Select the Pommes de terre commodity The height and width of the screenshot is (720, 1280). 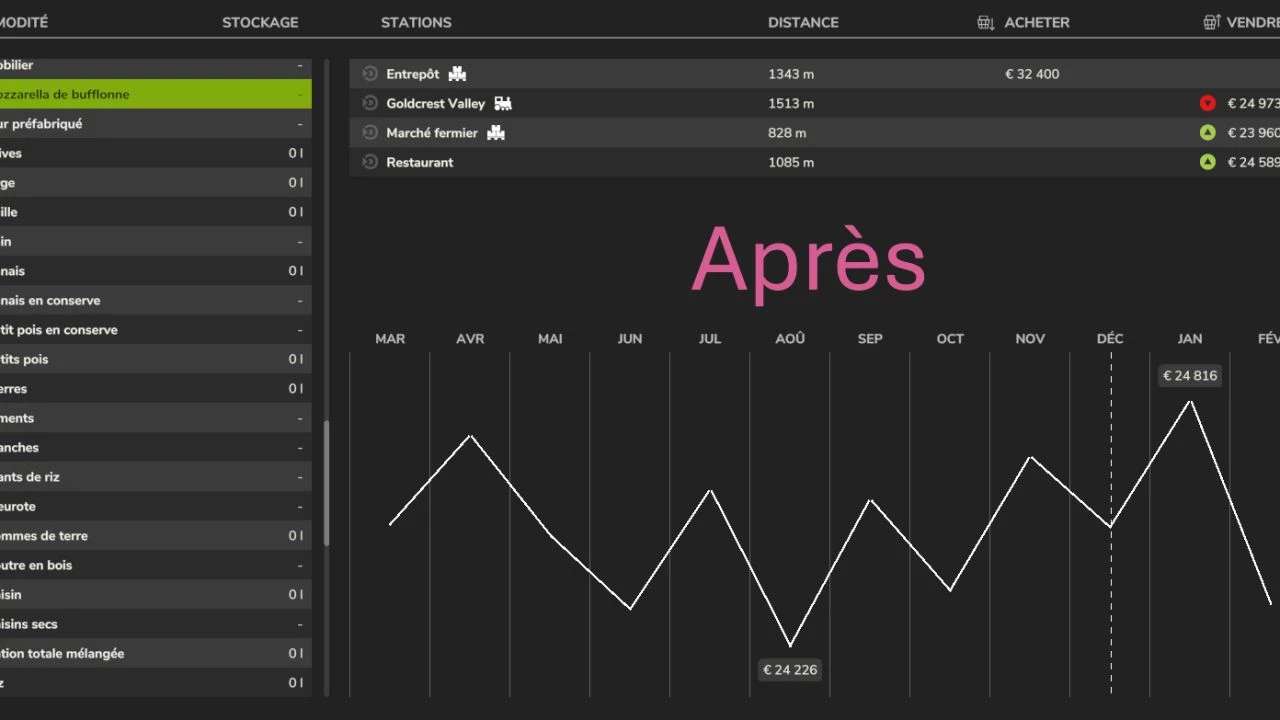(x=155, y=535)
